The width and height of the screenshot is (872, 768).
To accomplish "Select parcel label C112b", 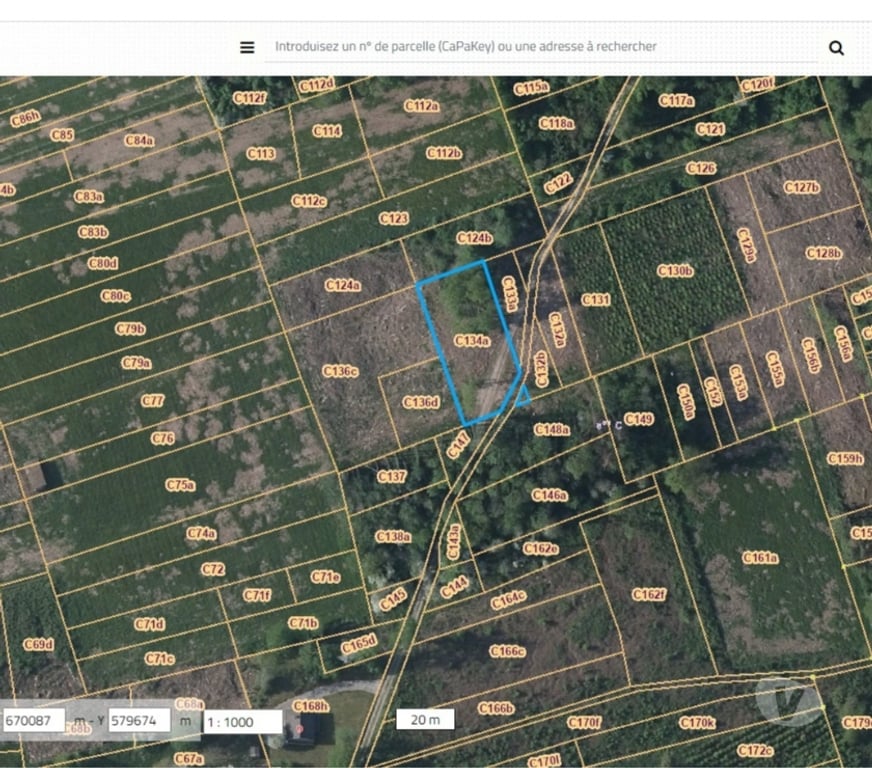I will click(444, 153).
